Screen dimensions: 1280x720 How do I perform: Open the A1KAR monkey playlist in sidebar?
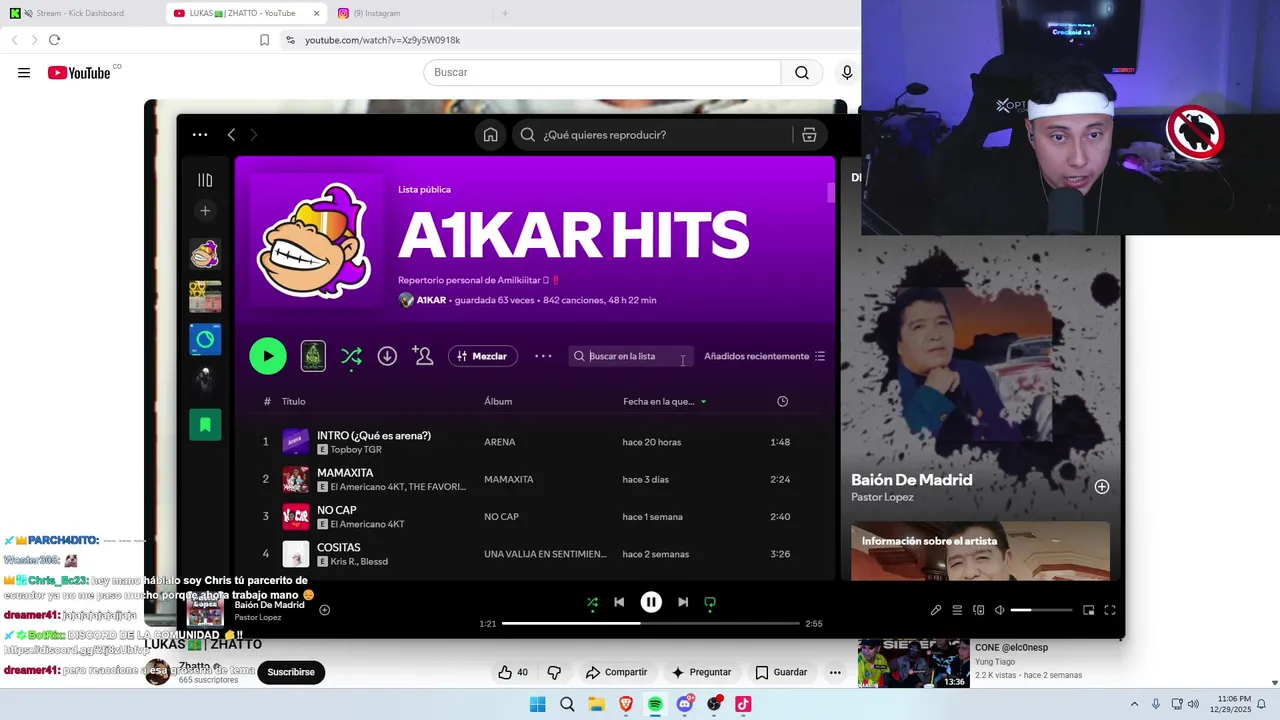pyautogui.click(x=205, y=254)
